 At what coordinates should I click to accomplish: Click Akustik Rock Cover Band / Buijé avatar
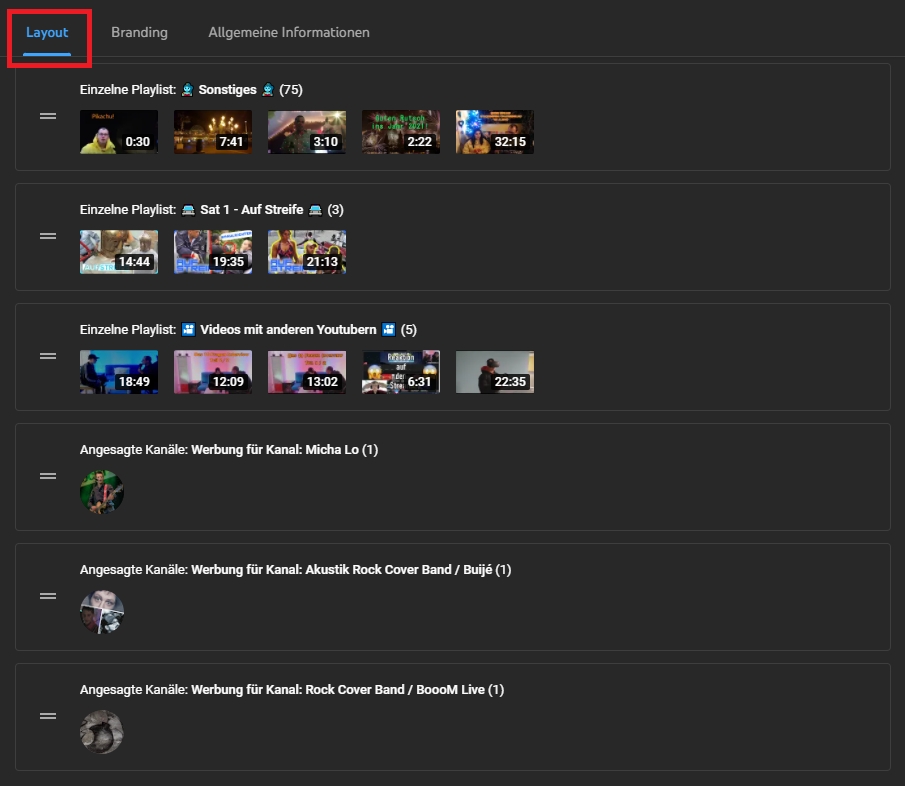coord(102,612)
